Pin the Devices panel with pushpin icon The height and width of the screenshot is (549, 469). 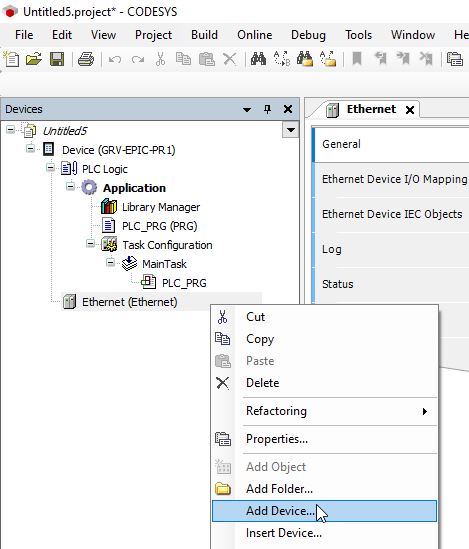tap(267, 109)
